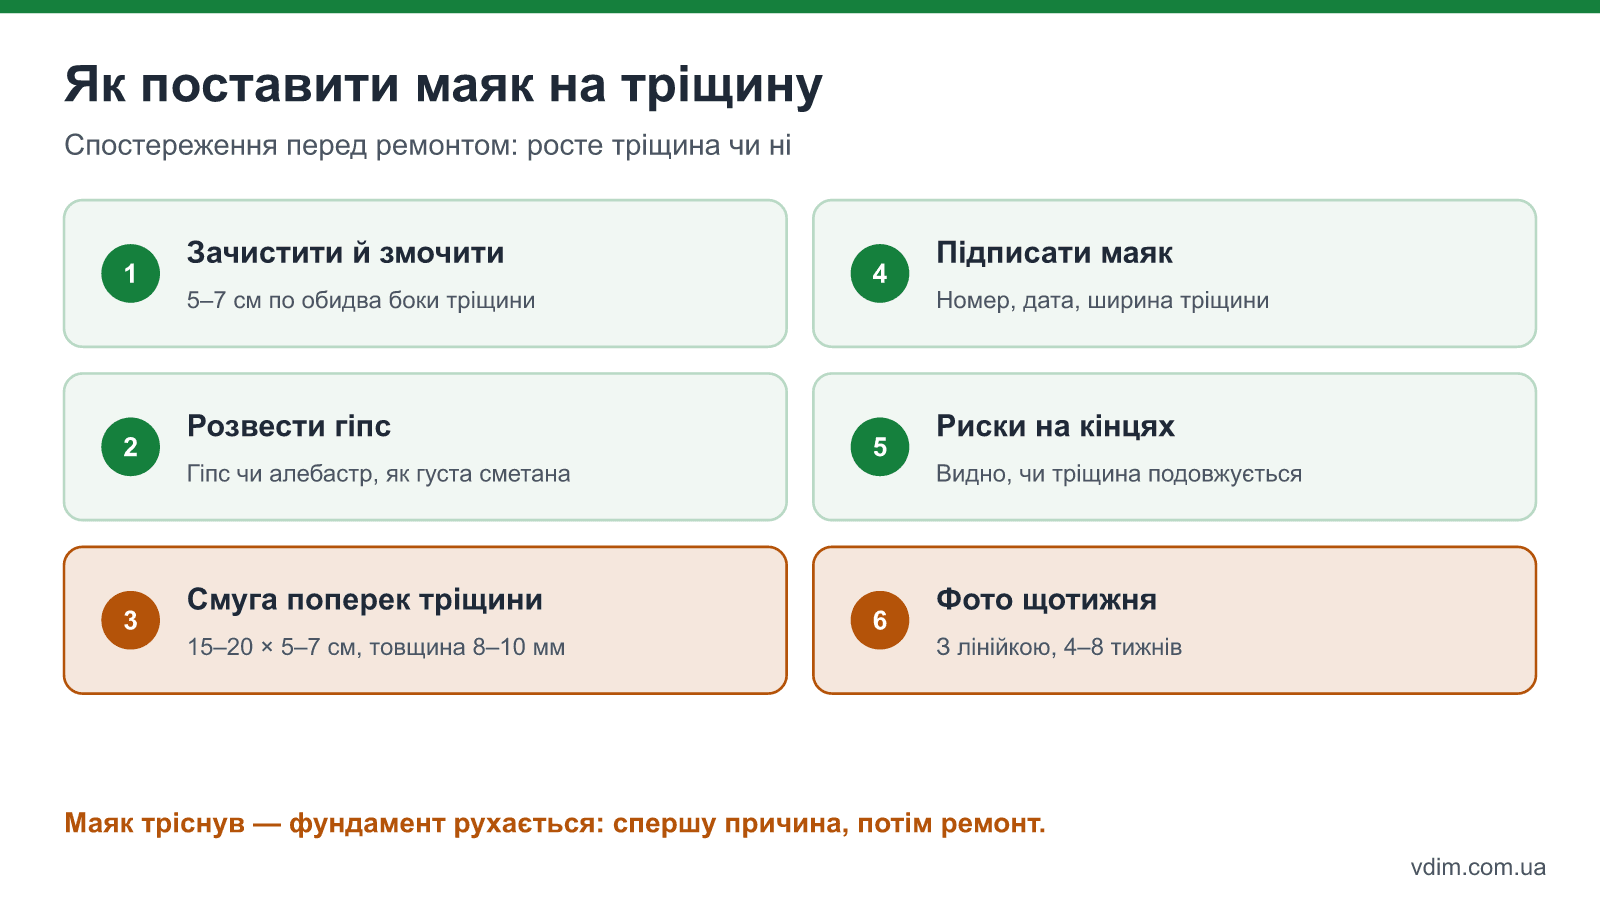Select the text "Номер, дата, ширина тріщини"
The height and width of the screenshot is (907, 1600).
click(1102, 300)
